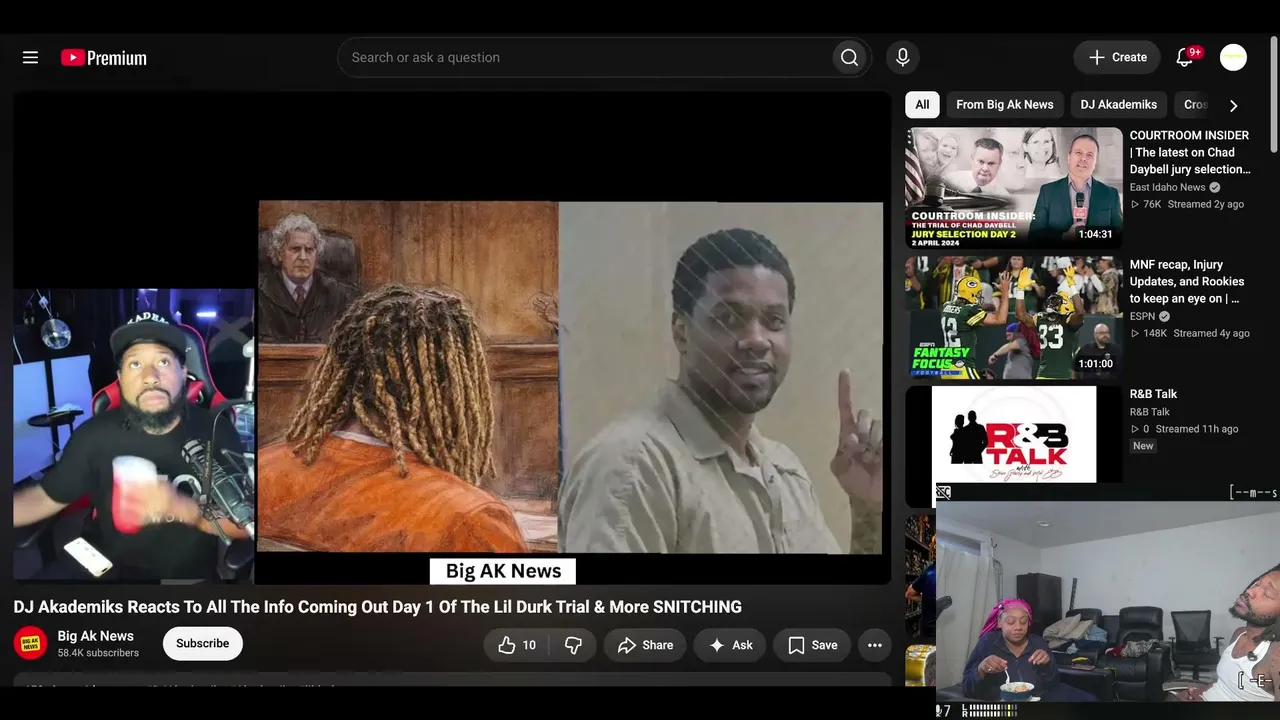This screenshot has width=1280, height=720.
Task: Open the Big Ak News channel avatar
Action: pos(30,643)
